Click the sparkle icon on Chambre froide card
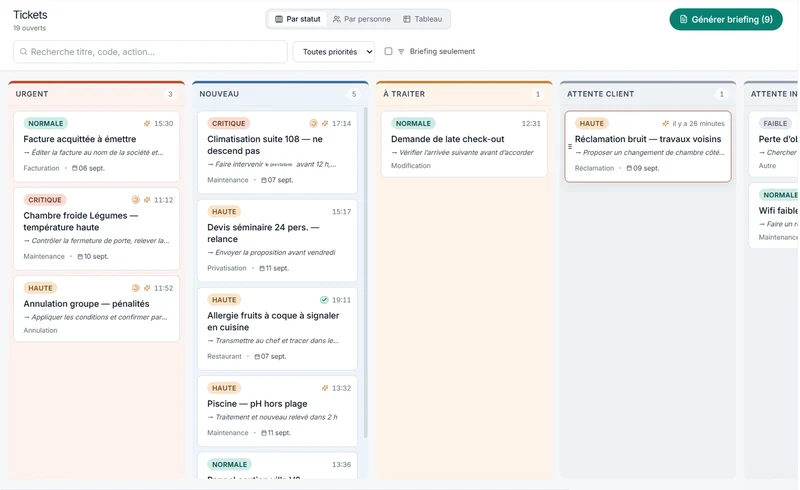Screen dimensions: 800x490 click(147, 200)
